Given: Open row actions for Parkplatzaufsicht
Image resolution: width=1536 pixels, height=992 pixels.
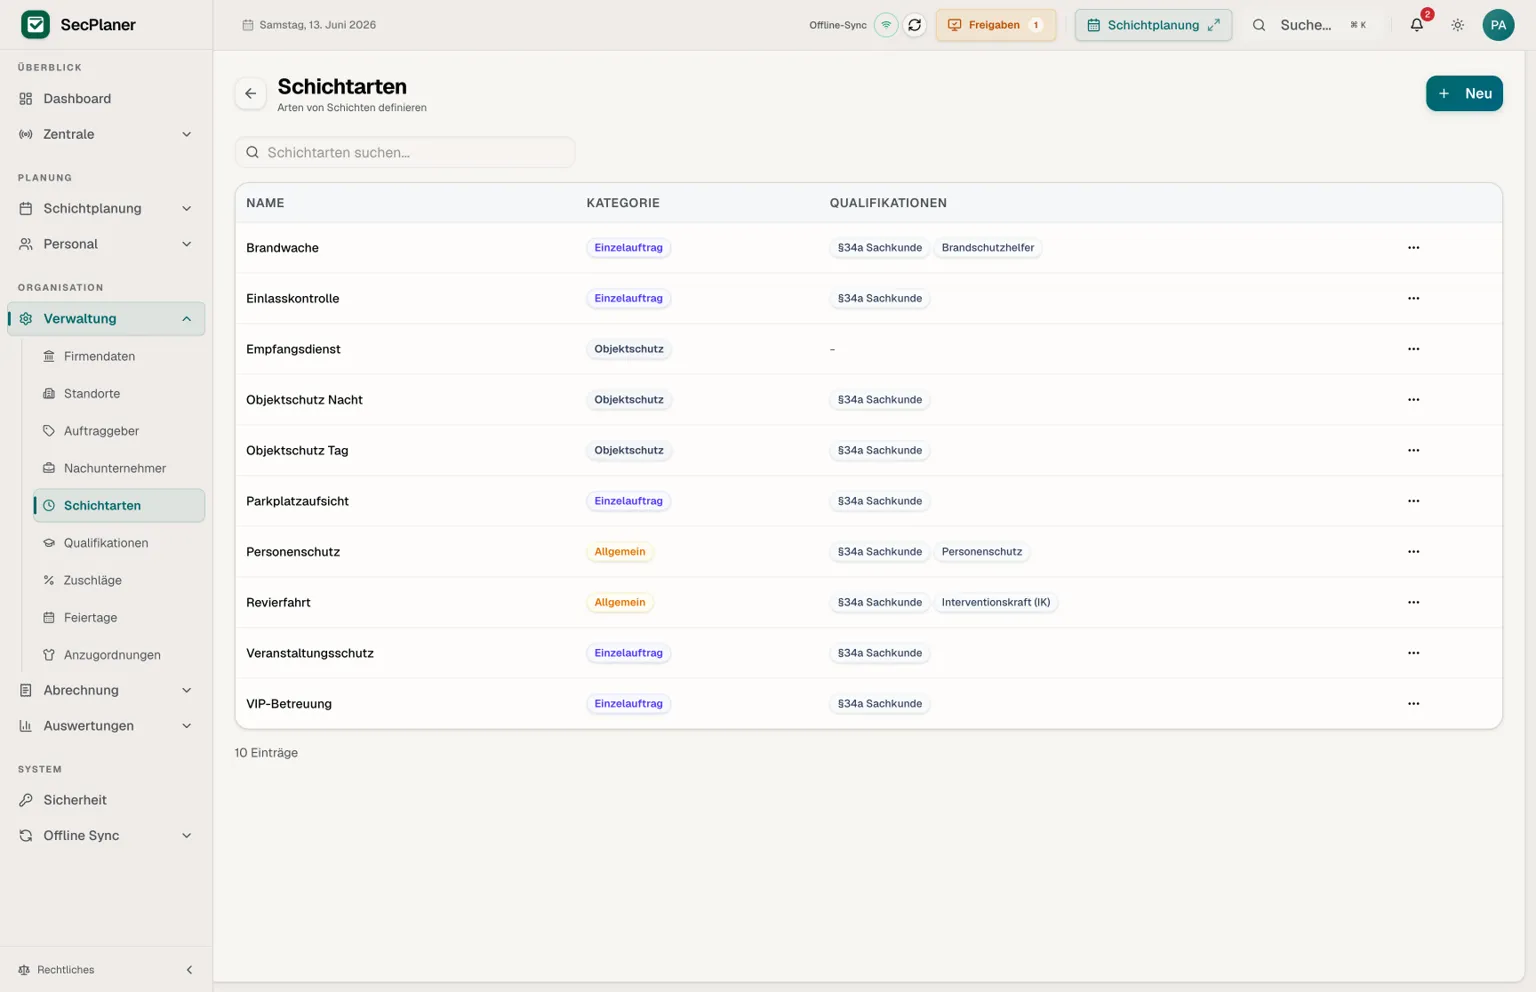Looking at the screenshot, I should [1413, 501].
